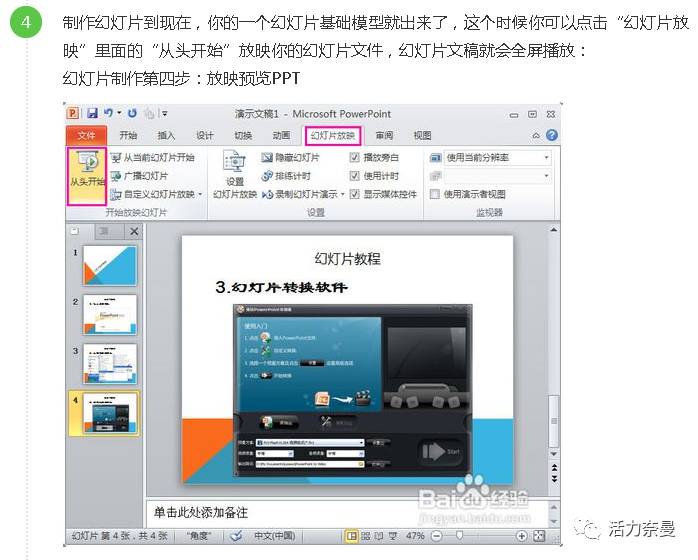This screenshot has height=560, width=698.
Task: Select the 幻灯片放映 ribbon tab
Action: pyautogui.click(x=333, y=135)
